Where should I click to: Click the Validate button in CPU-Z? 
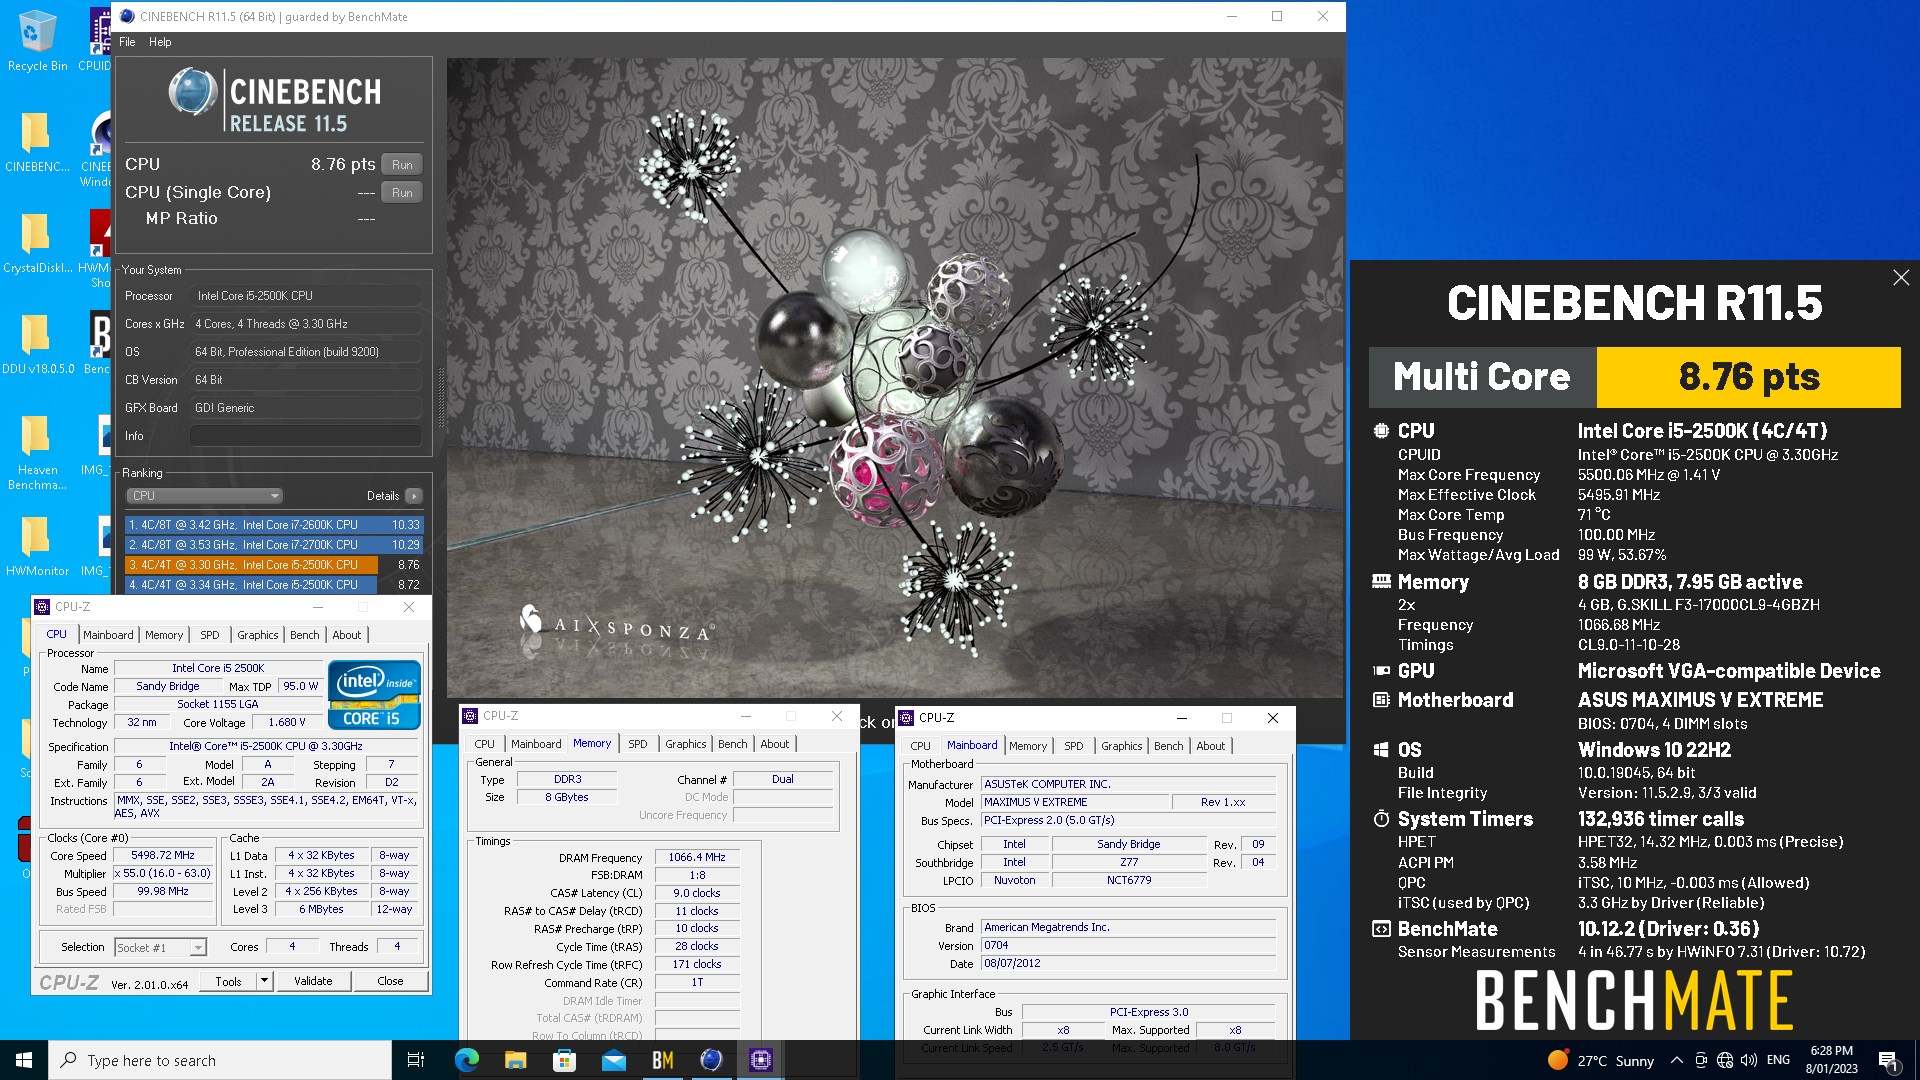point(313,981)
